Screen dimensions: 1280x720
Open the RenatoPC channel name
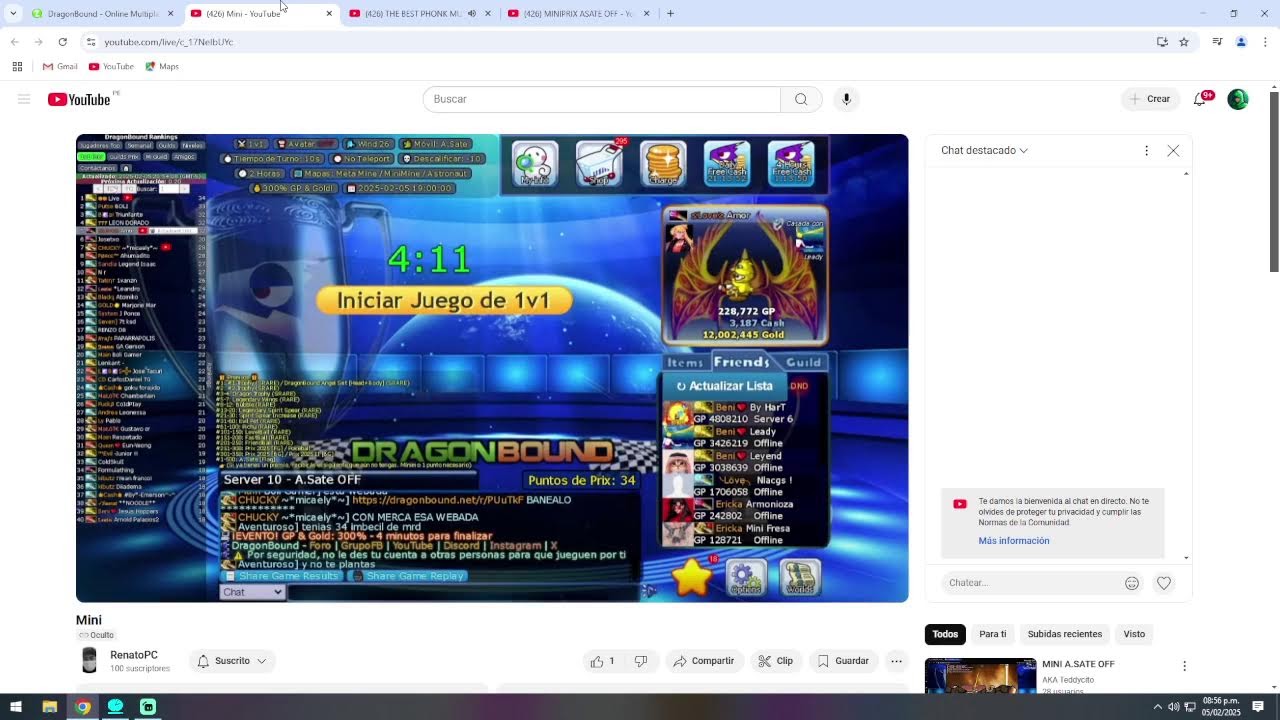pyautogui.click(x=133, y=655)
